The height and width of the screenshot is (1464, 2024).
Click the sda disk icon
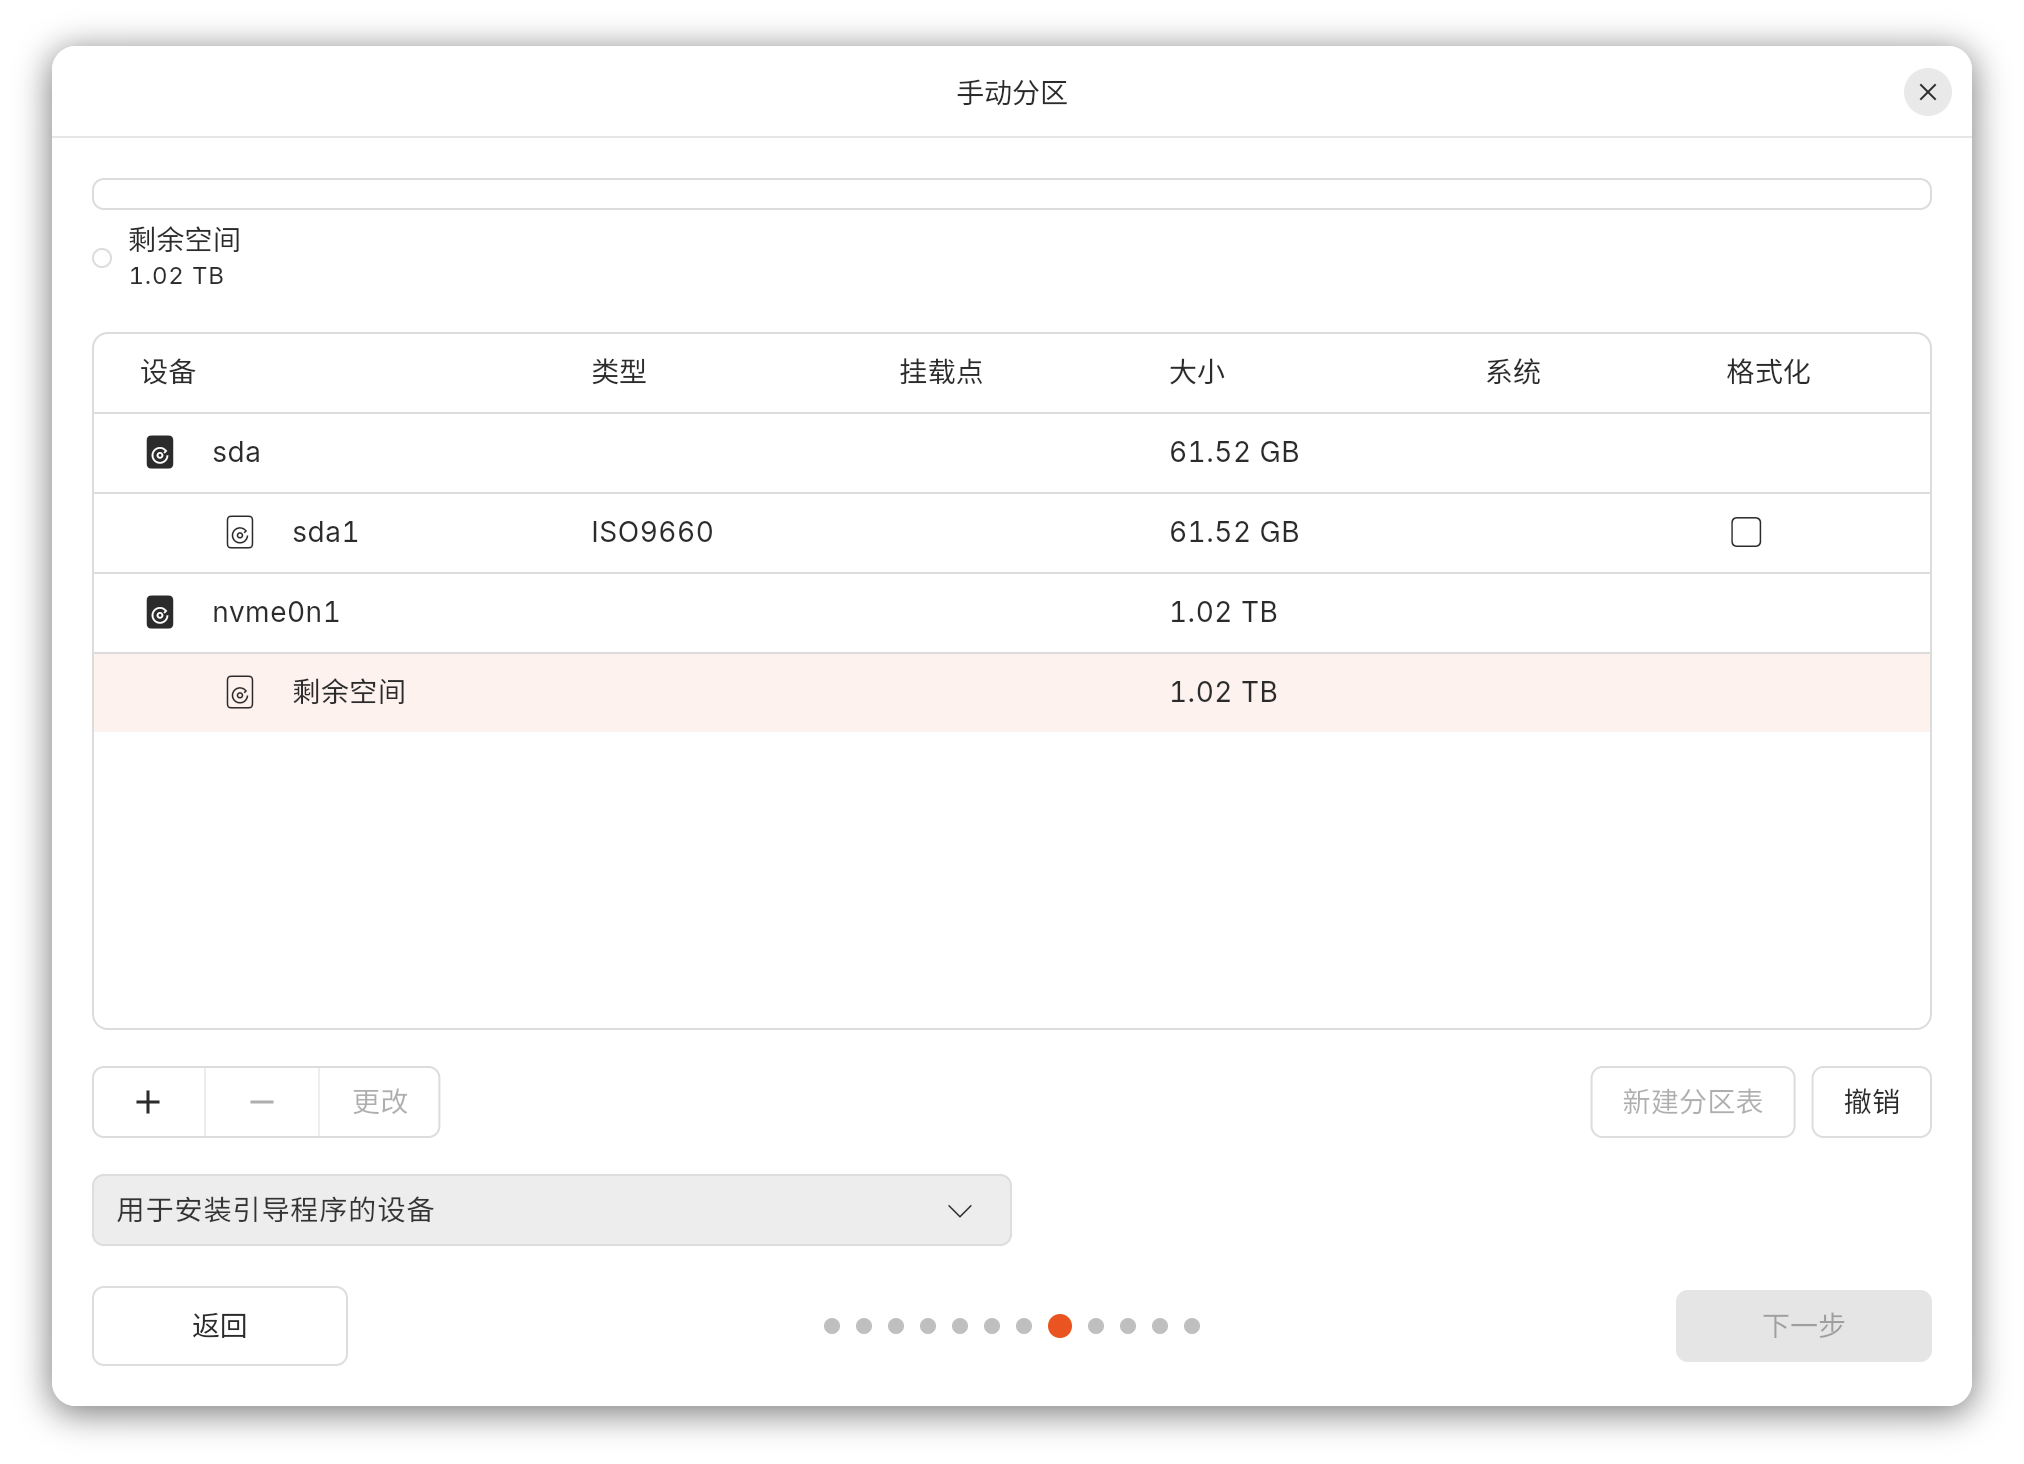160,452
